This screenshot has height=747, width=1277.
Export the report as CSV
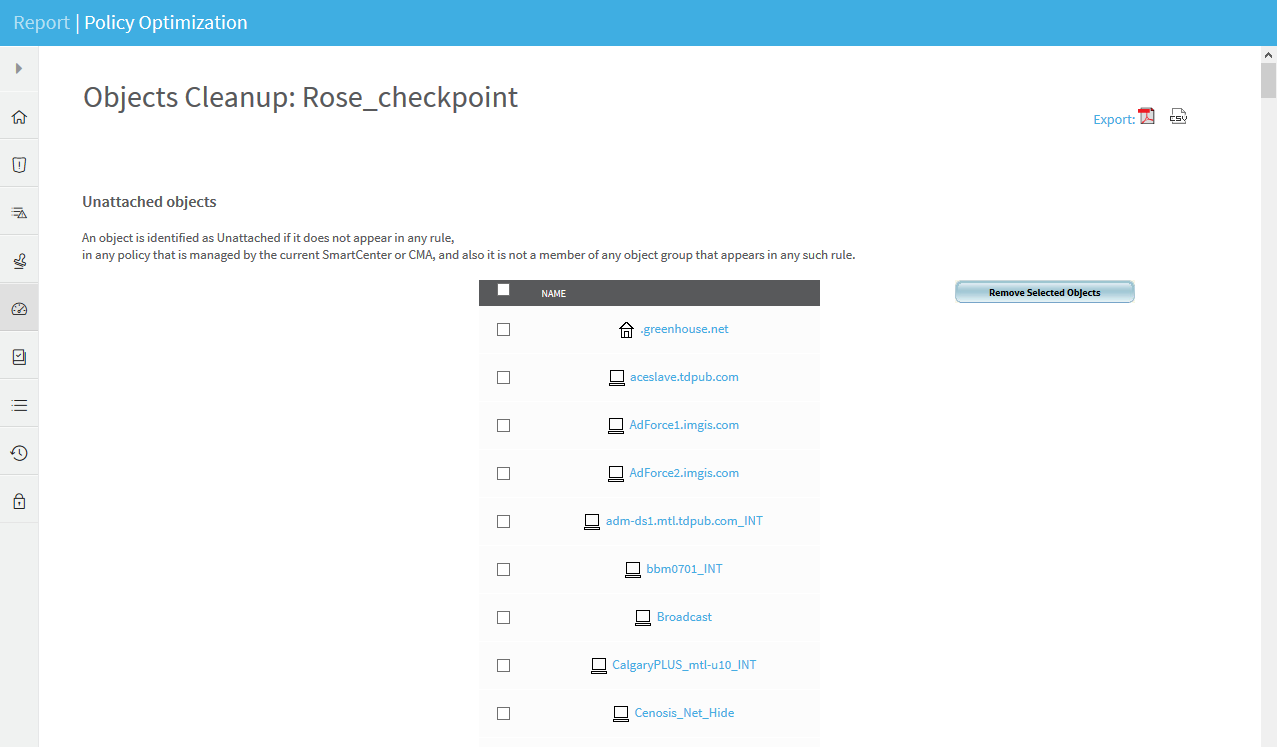point(1178,117)
